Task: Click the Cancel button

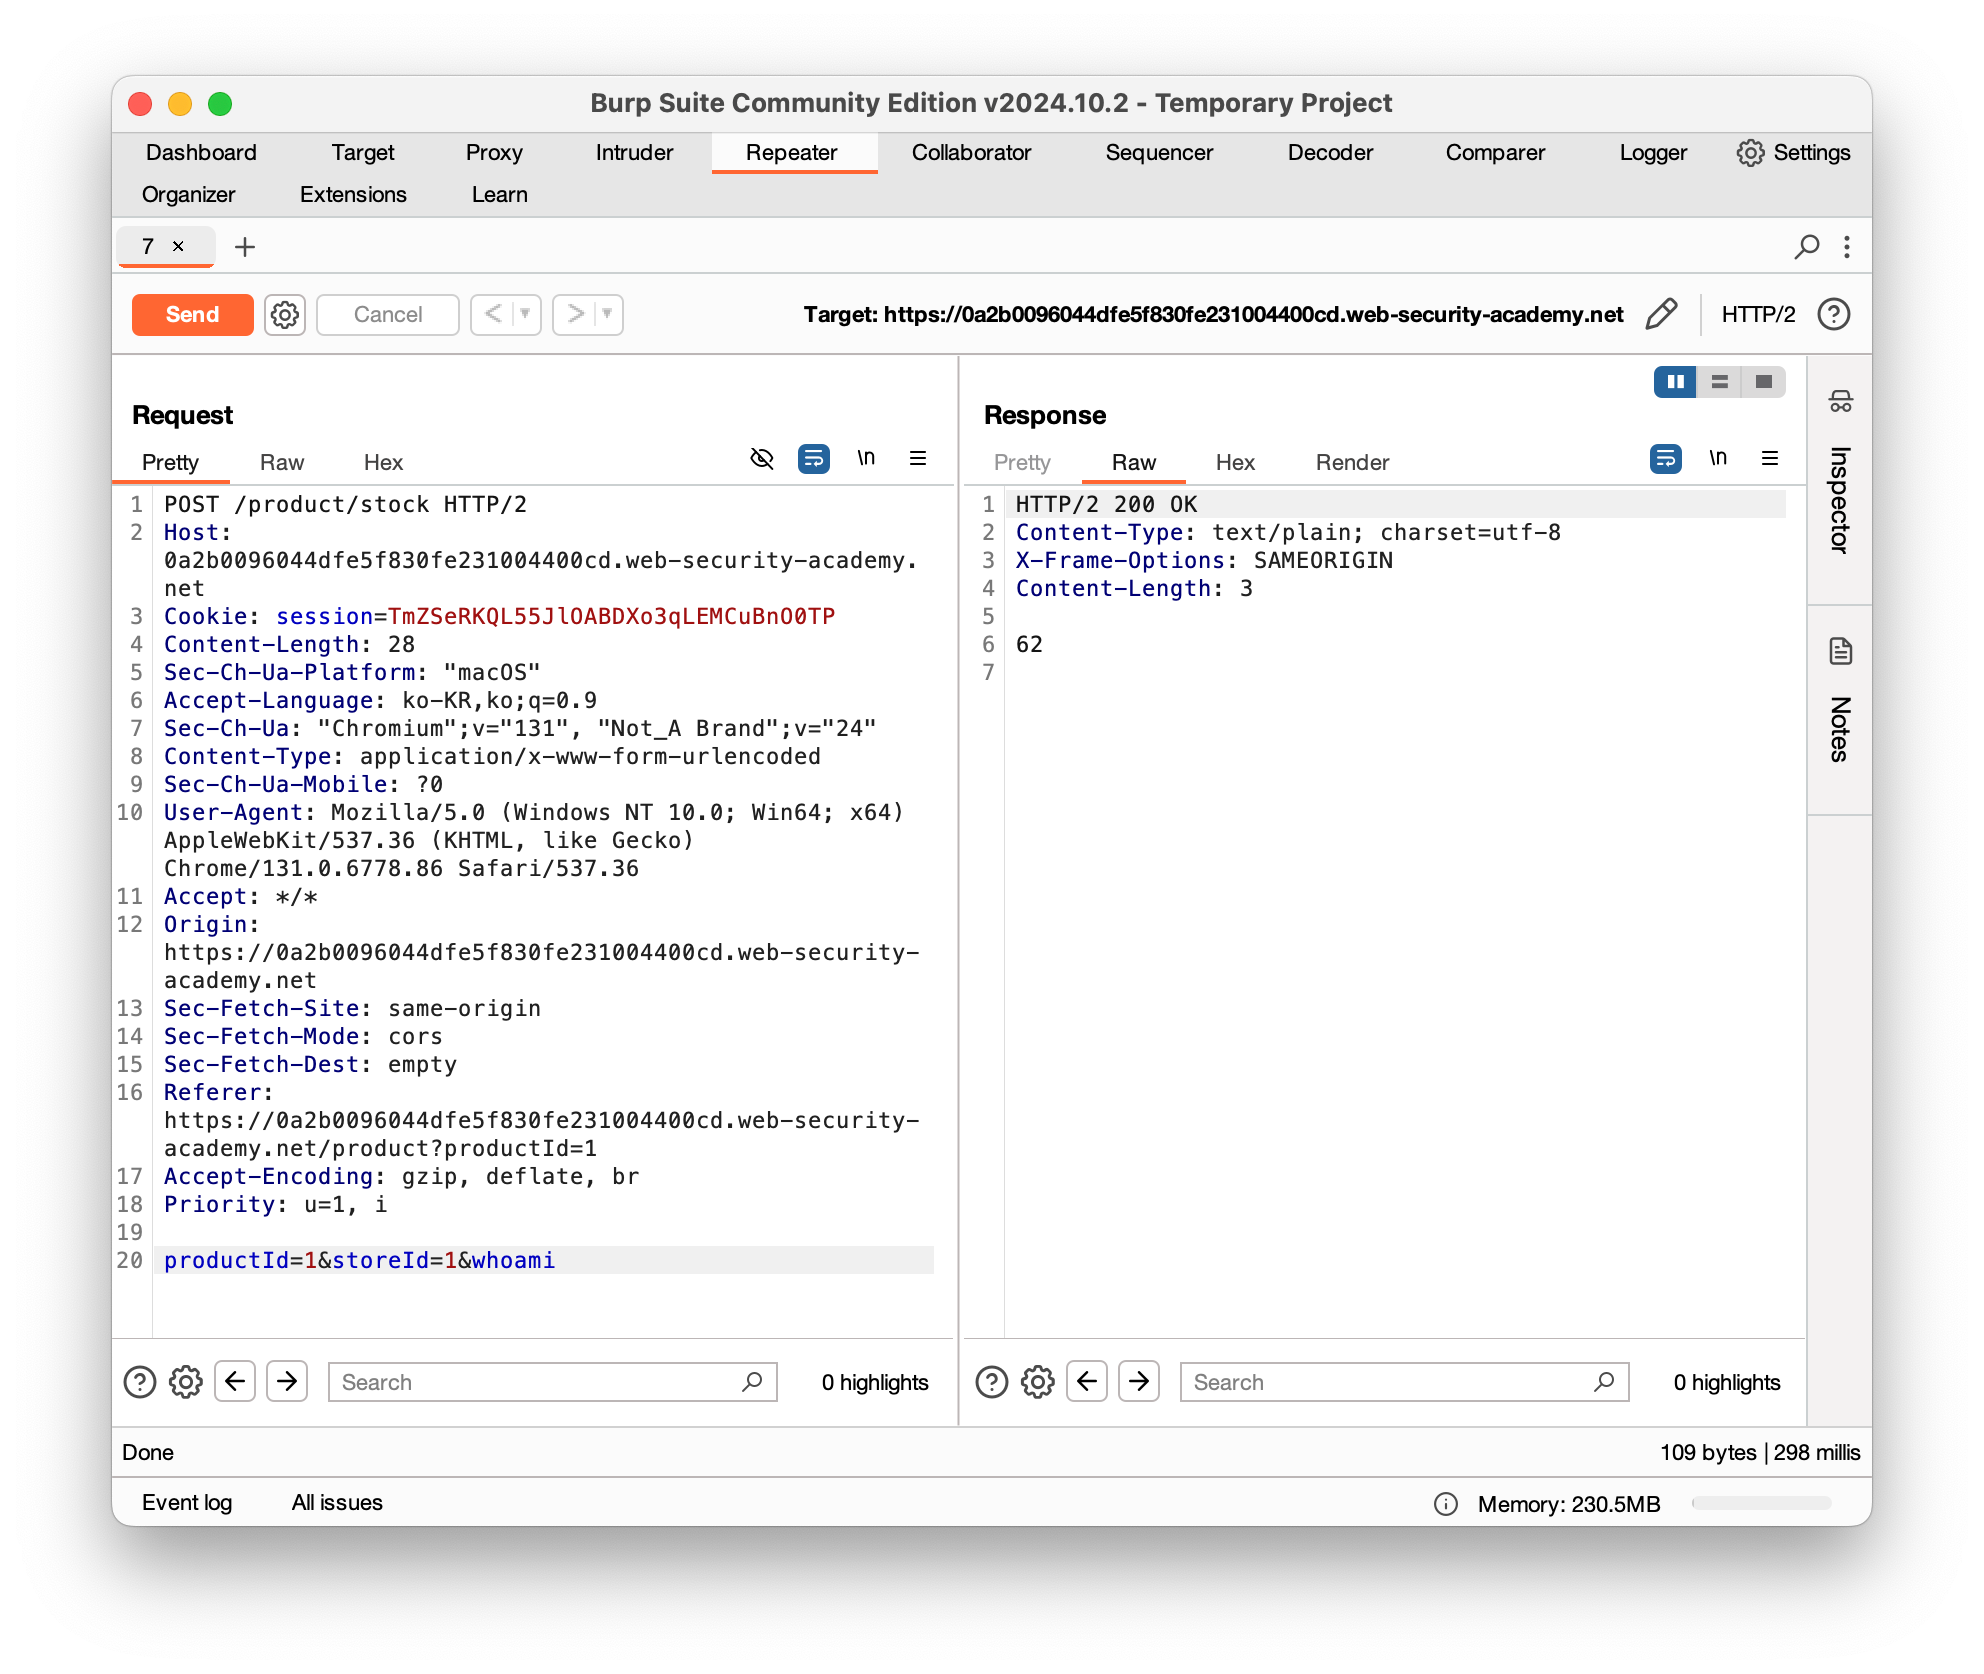Action: coord(388,315)
